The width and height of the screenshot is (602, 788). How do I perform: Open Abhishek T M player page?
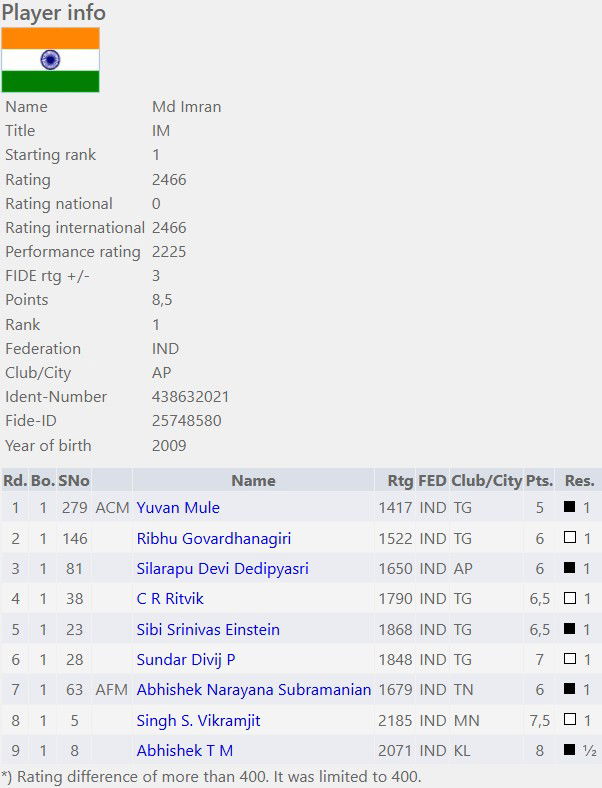click(184, 750)
